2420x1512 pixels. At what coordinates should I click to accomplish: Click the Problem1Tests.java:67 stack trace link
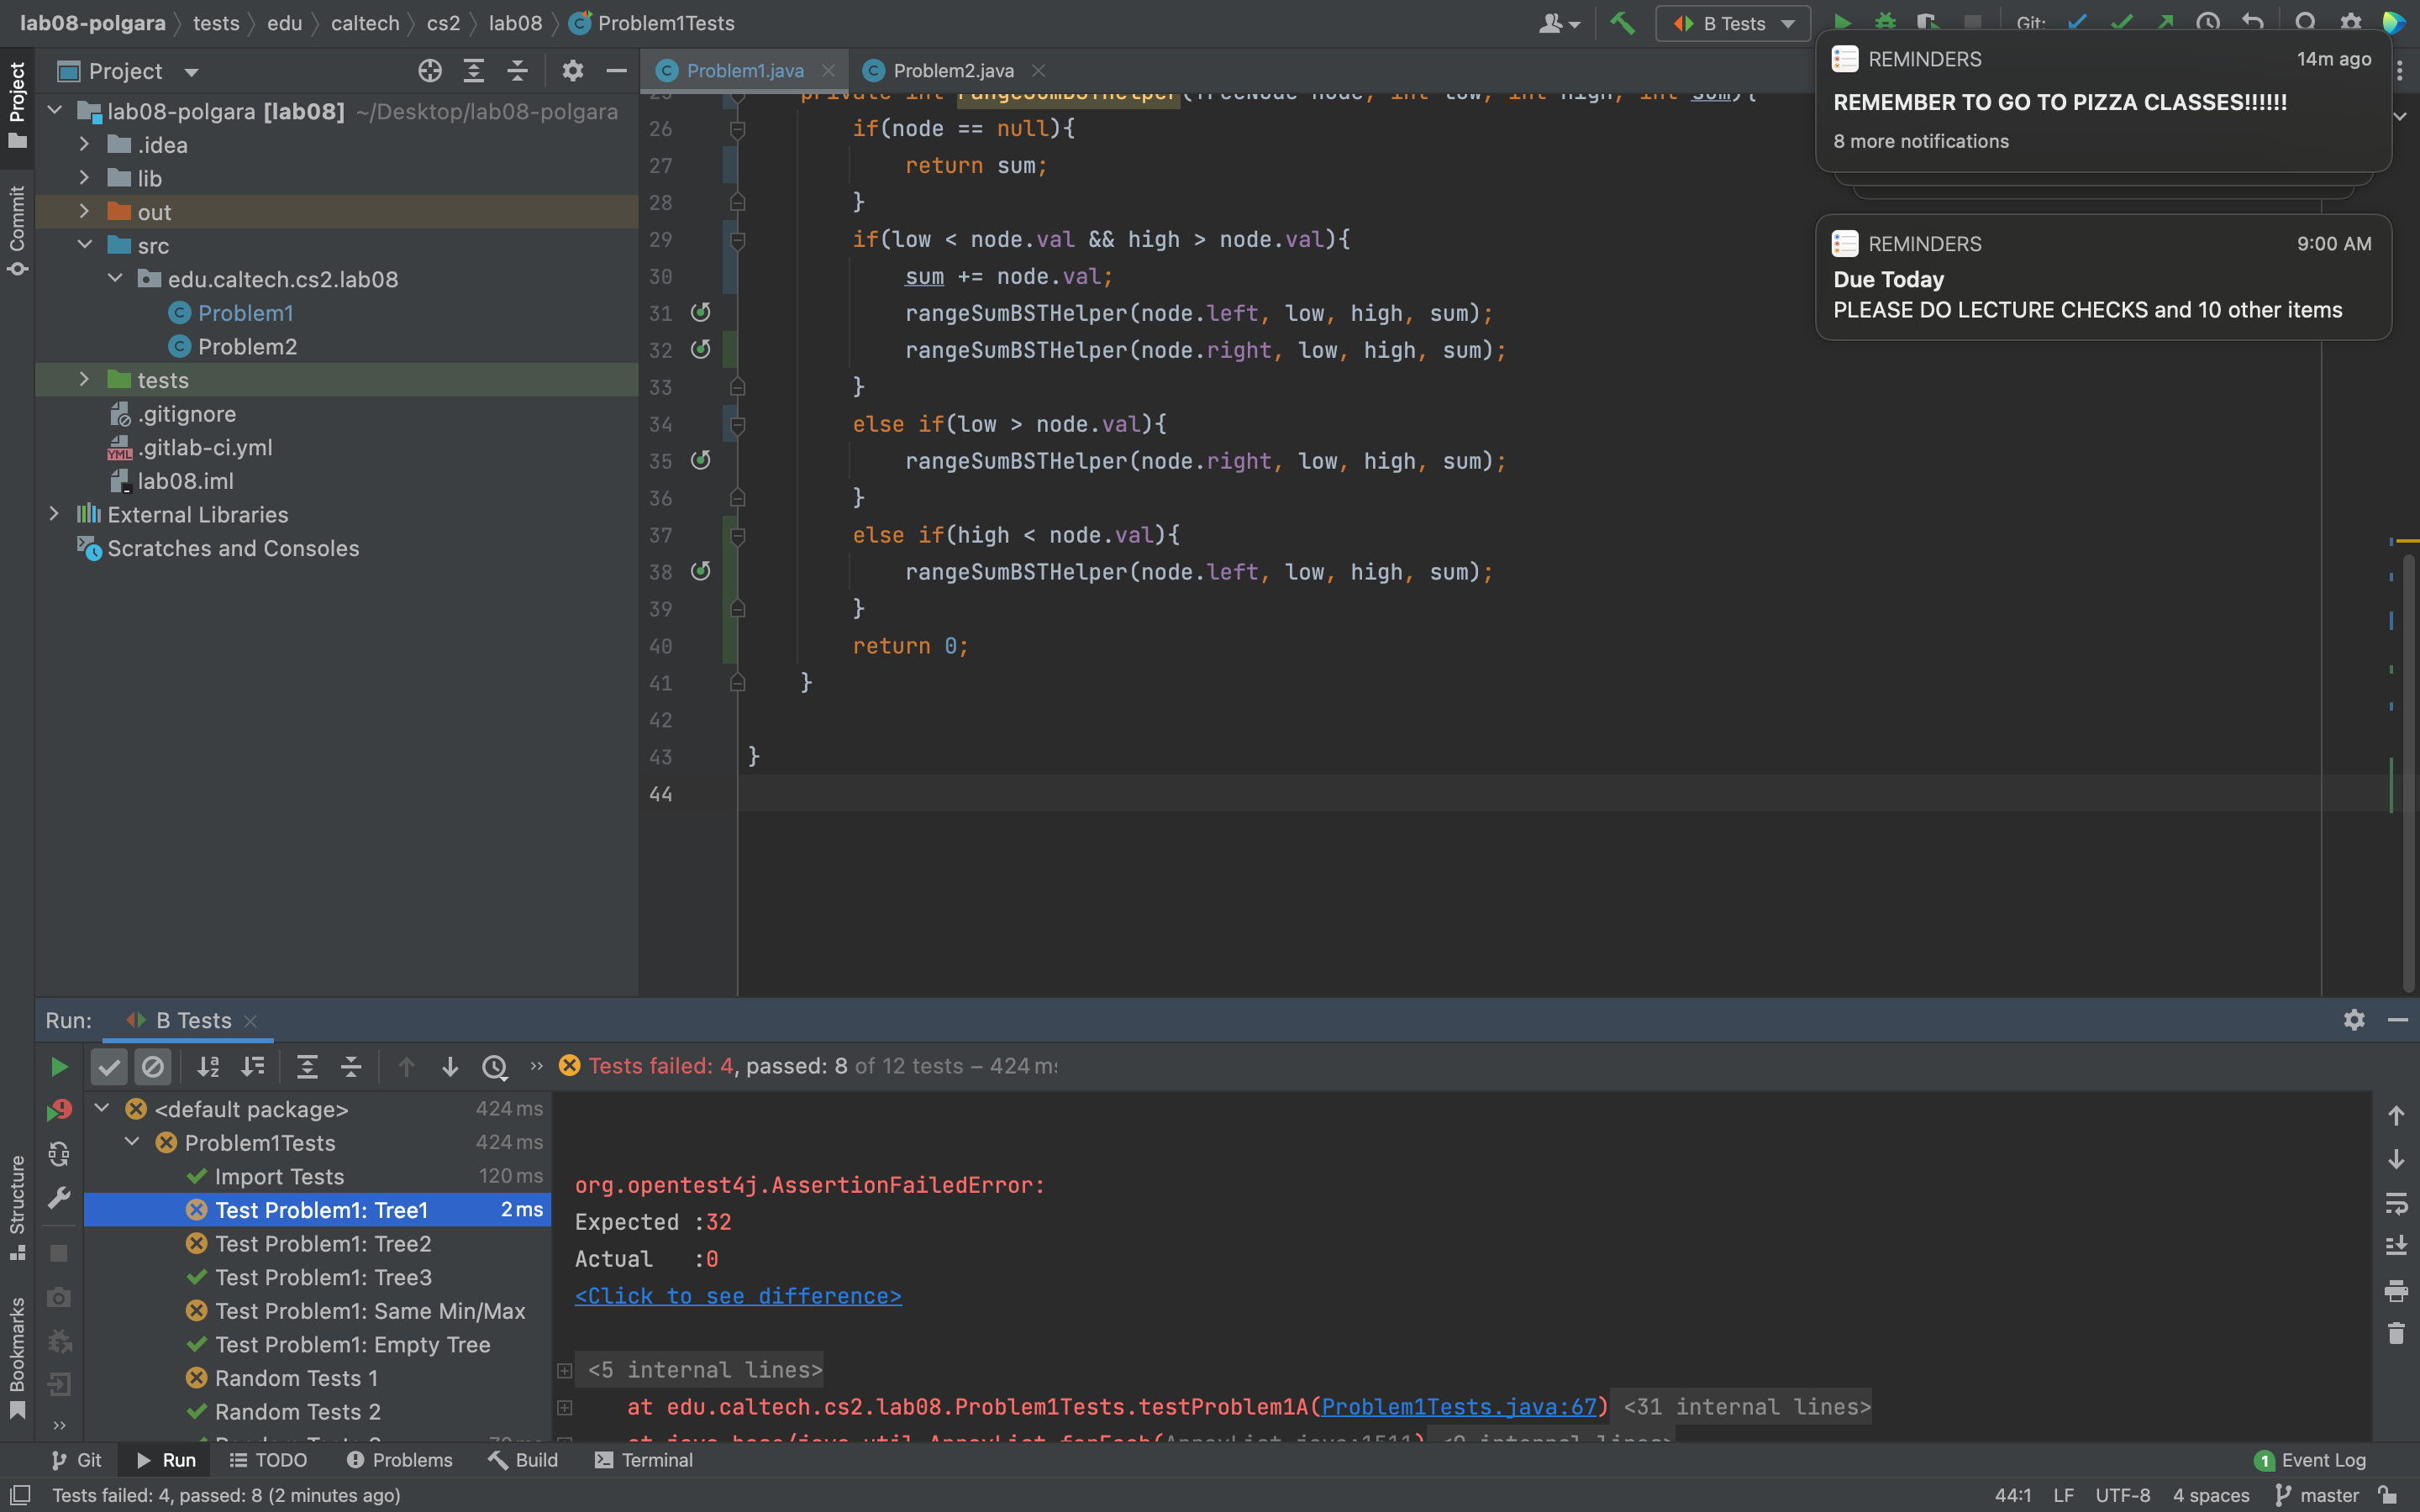click(x=1459, y=1407)
